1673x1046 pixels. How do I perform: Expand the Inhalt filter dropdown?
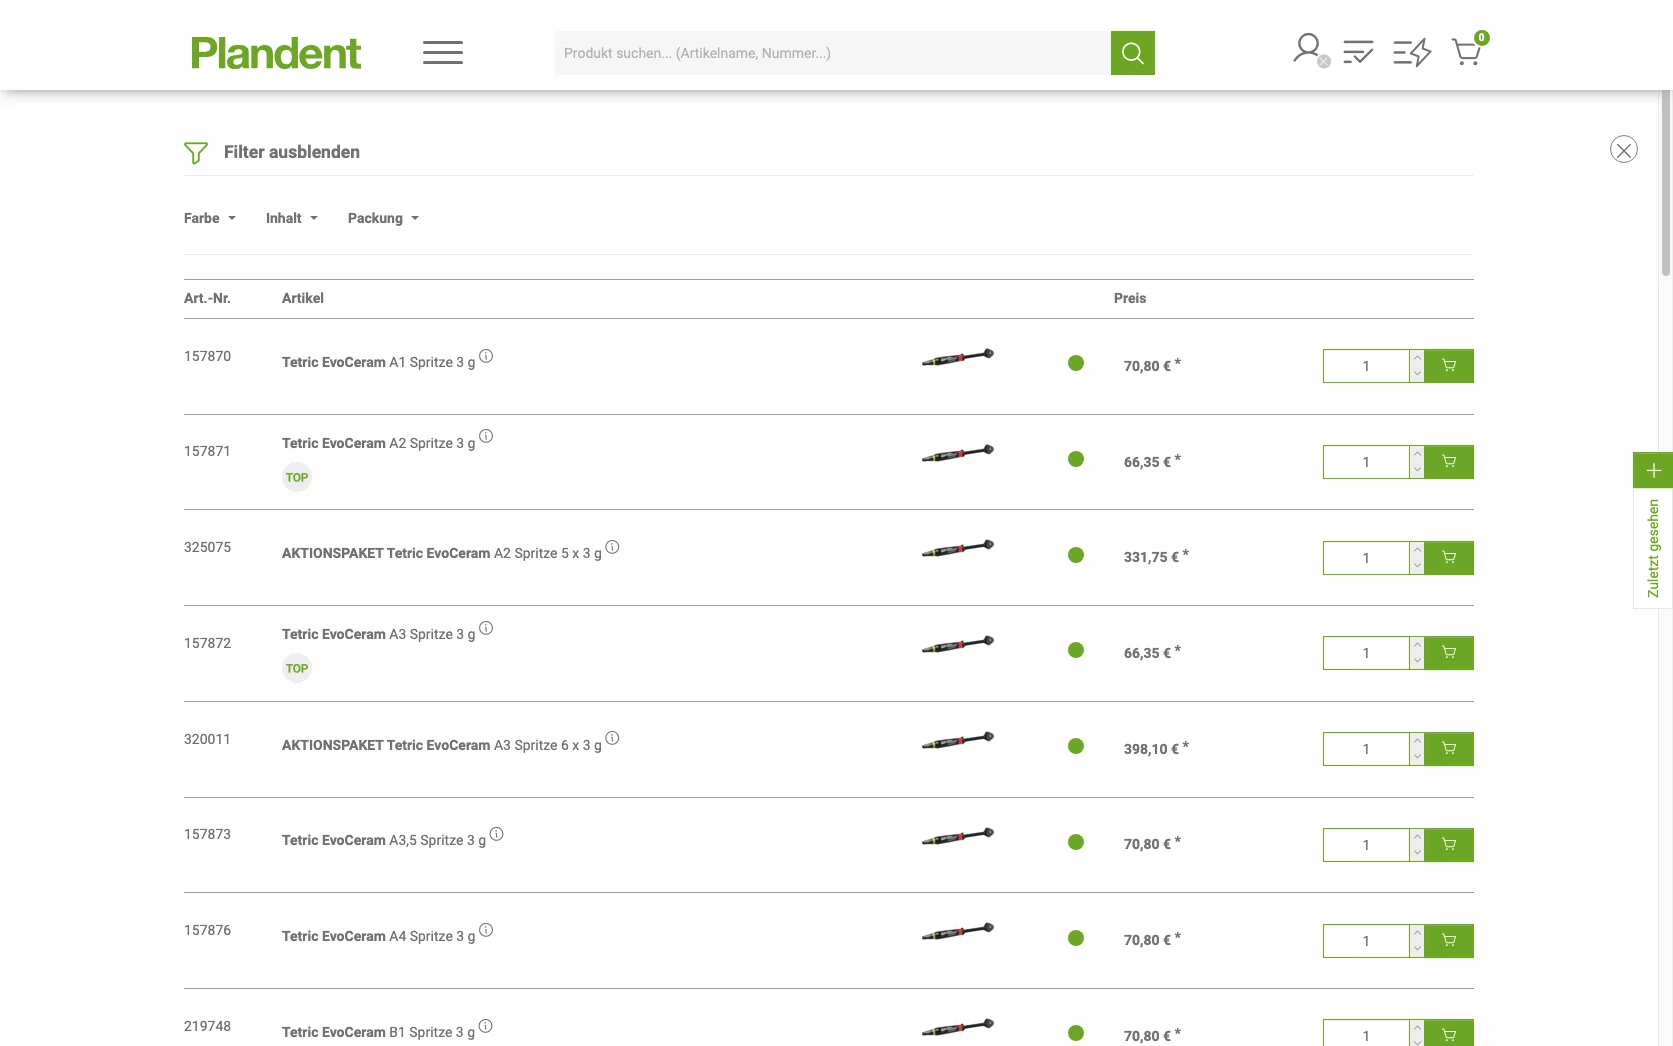pos(292,218)
